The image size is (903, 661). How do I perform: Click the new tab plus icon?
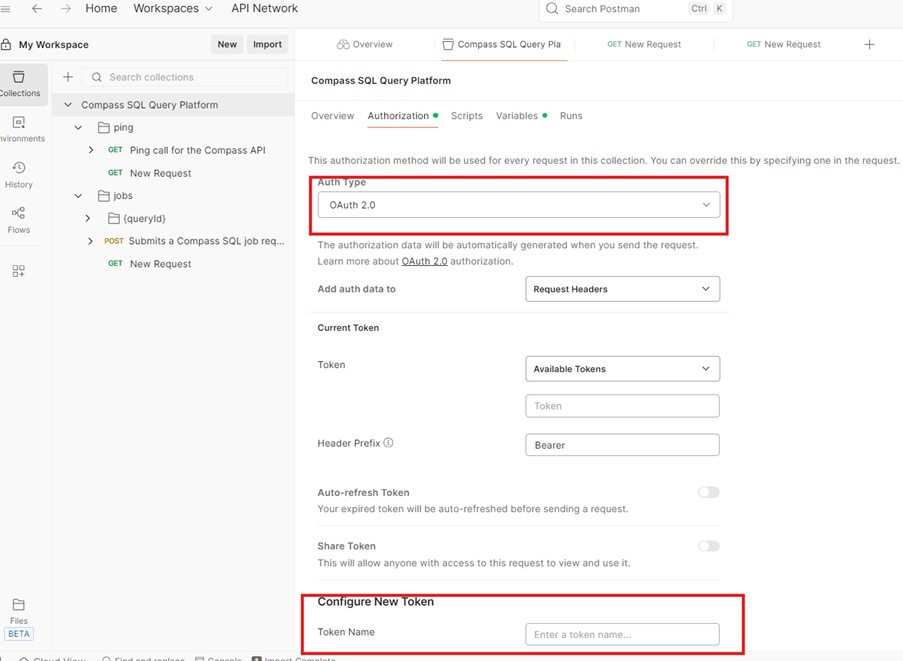[869, 45]
